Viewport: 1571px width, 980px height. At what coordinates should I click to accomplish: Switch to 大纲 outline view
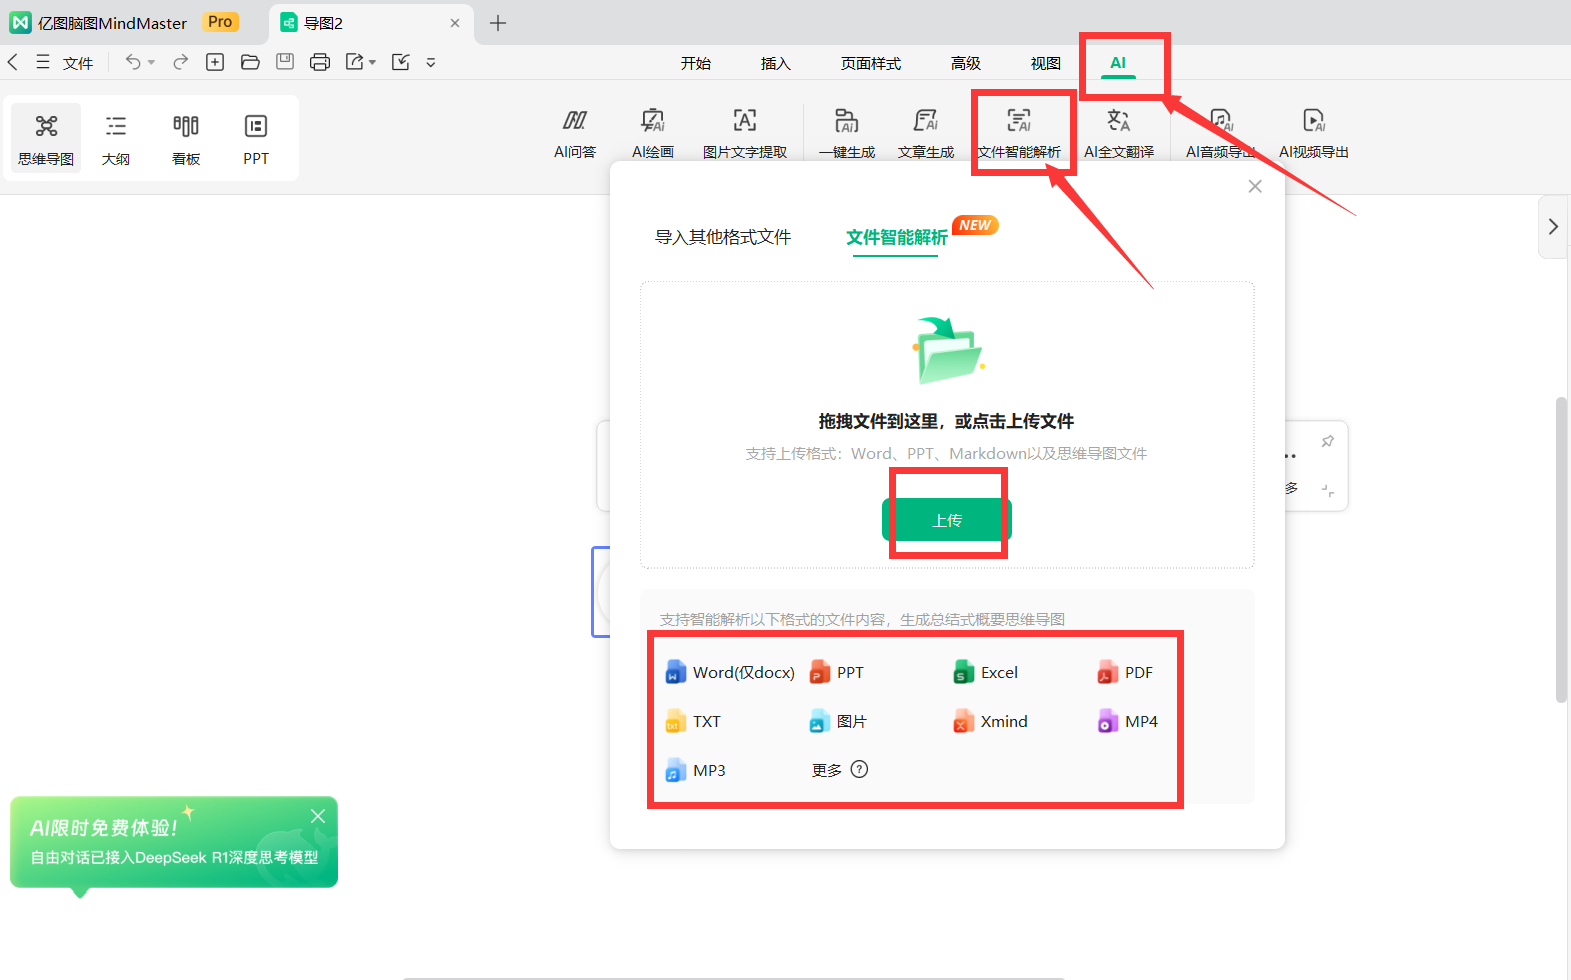(116, 138)
